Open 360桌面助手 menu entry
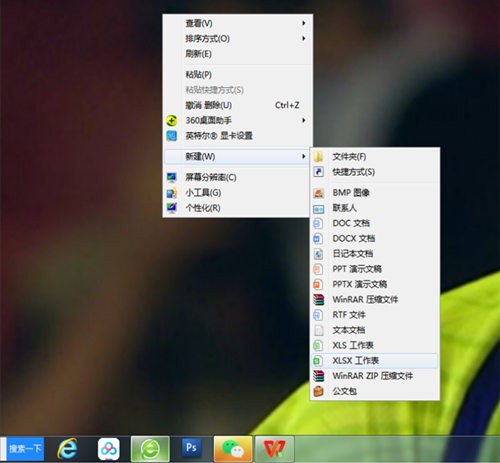Image resolution: width=500 pixels, height=463 pixels. 237,120
